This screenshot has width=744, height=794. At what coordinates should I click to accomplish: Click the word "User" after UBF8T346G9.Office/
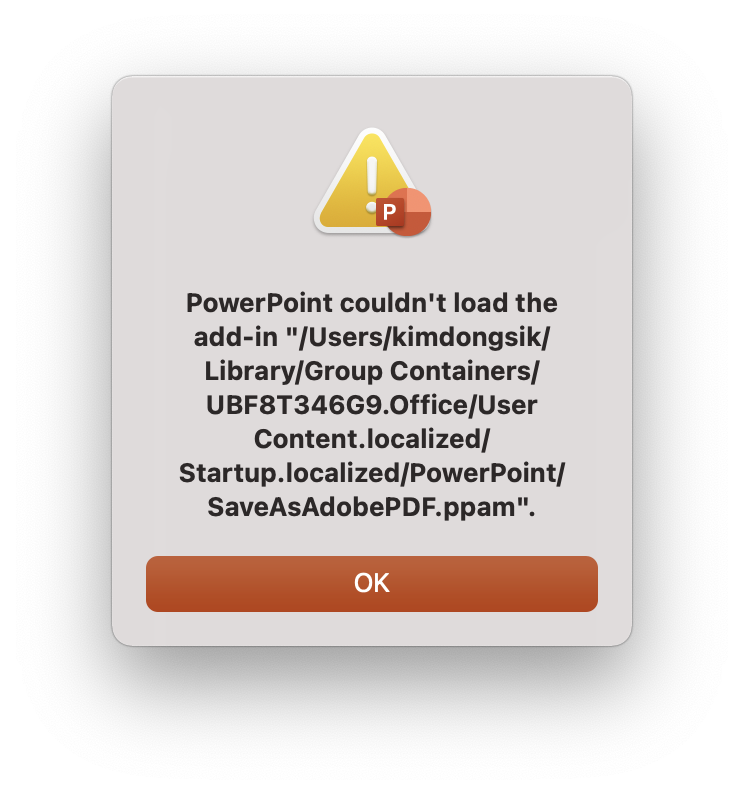[507, 405]
